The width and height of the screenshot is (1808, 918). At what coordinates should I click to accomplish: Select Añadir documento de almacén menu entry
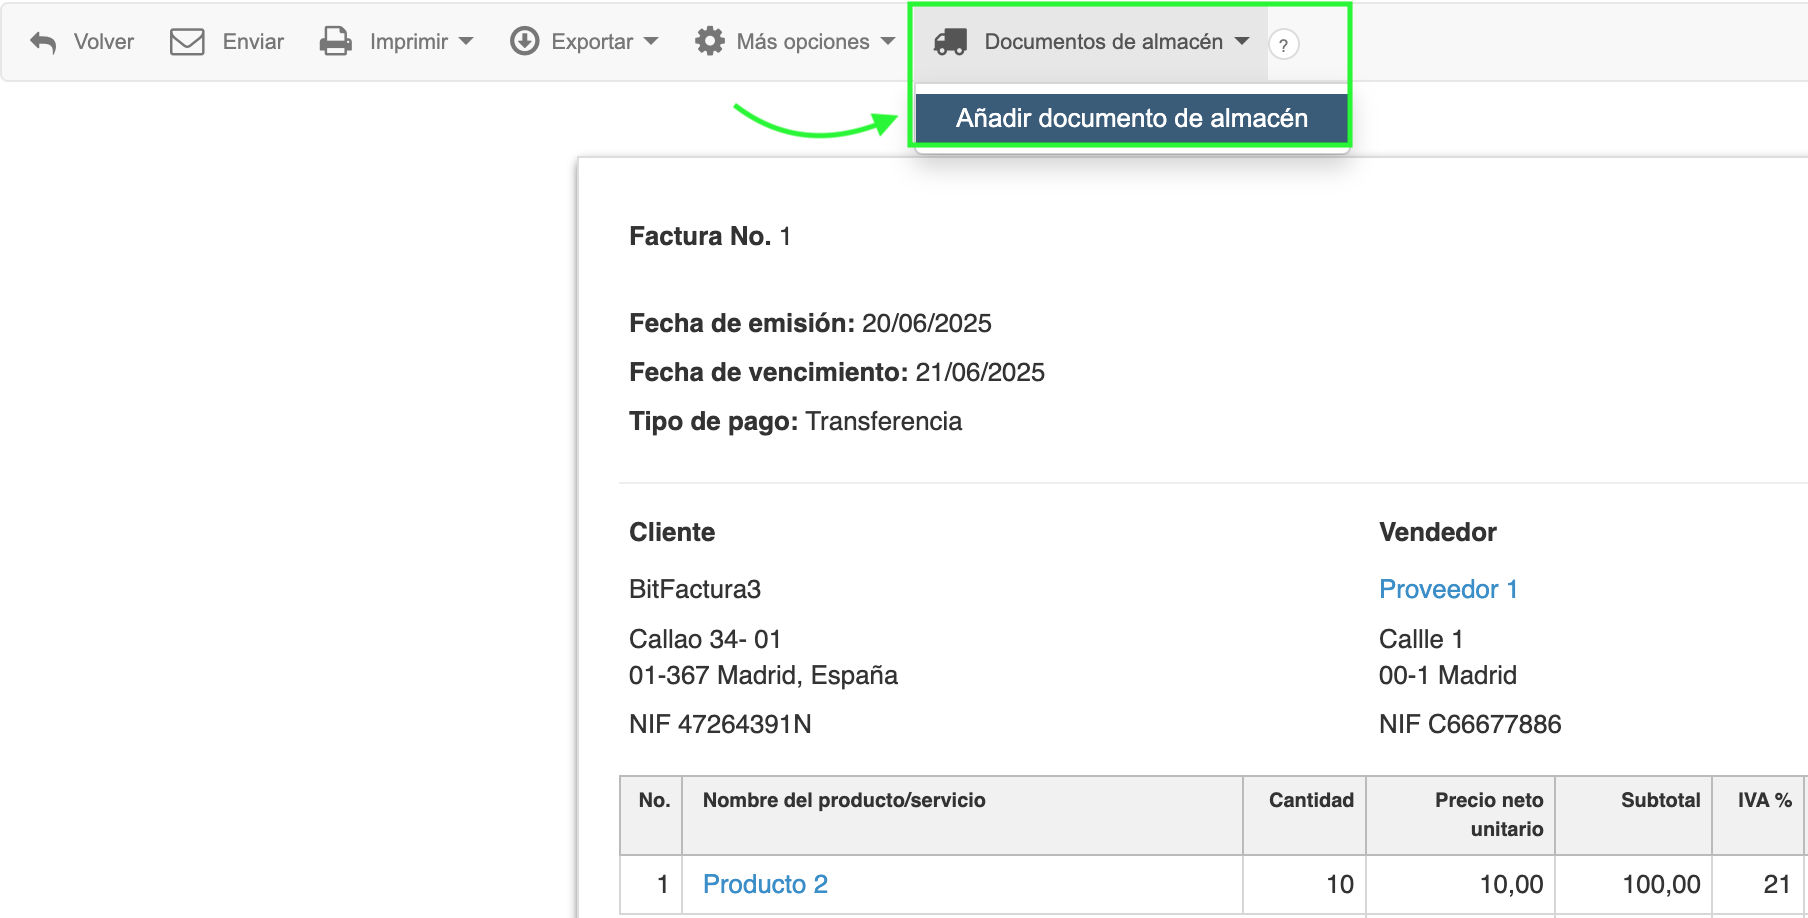pyautogui.click(x=1131, y=119)
